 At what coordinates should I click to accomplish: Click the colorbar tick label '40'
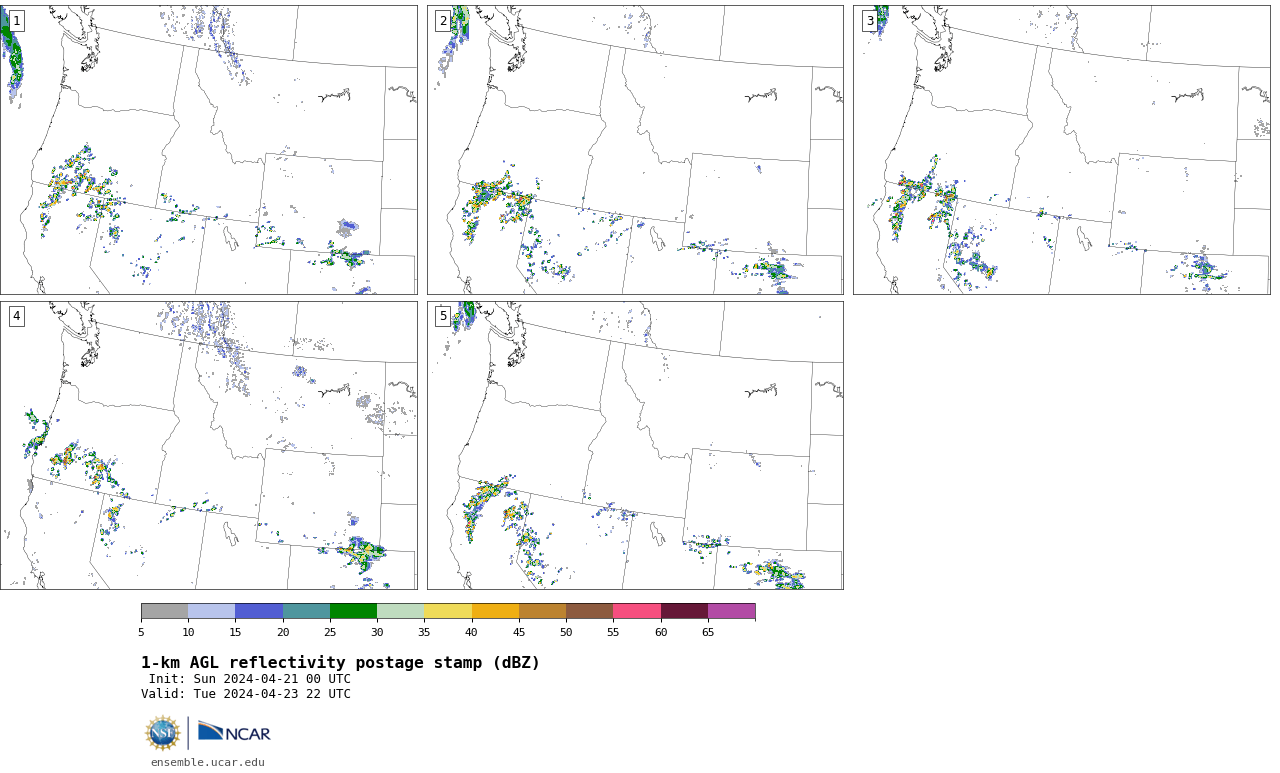tap(472, 632)
